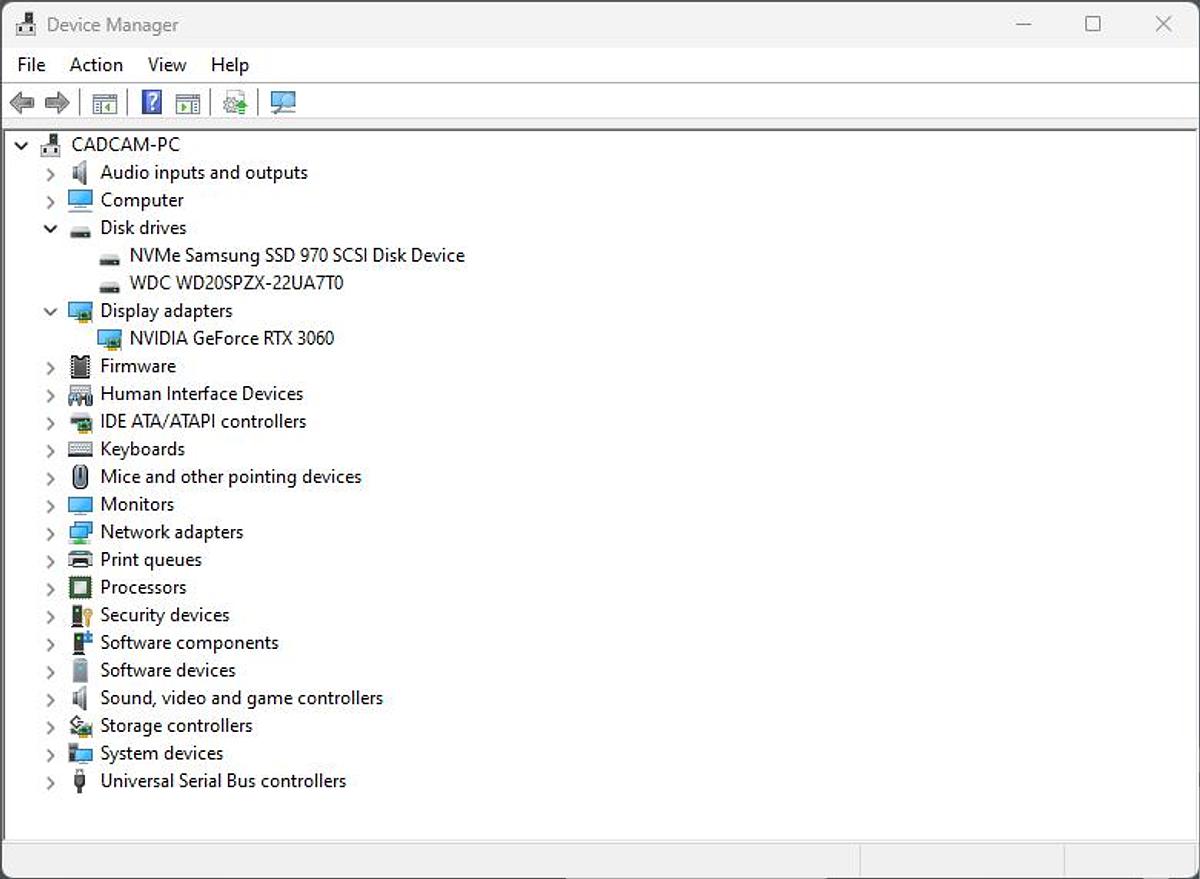Click Show/Hide Console Tree toolbar icon
The height and width of the screenshot is (879, 1200).
(x=104, y=103)
